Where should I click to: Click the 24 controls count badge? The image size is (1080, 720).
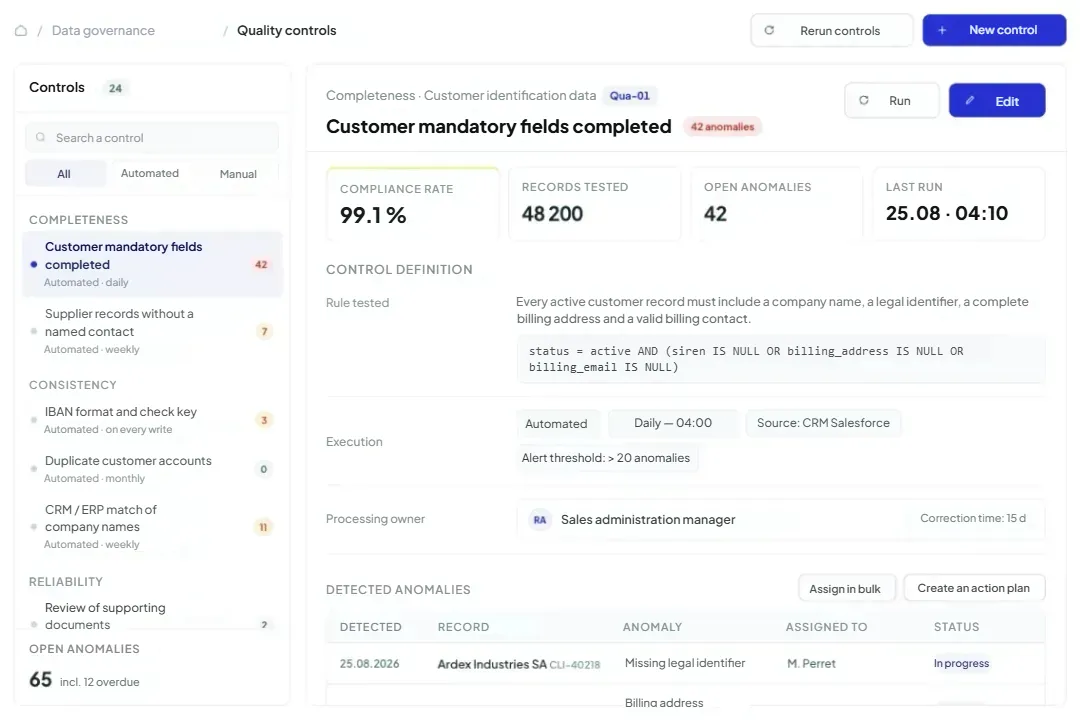pos(115,88)
